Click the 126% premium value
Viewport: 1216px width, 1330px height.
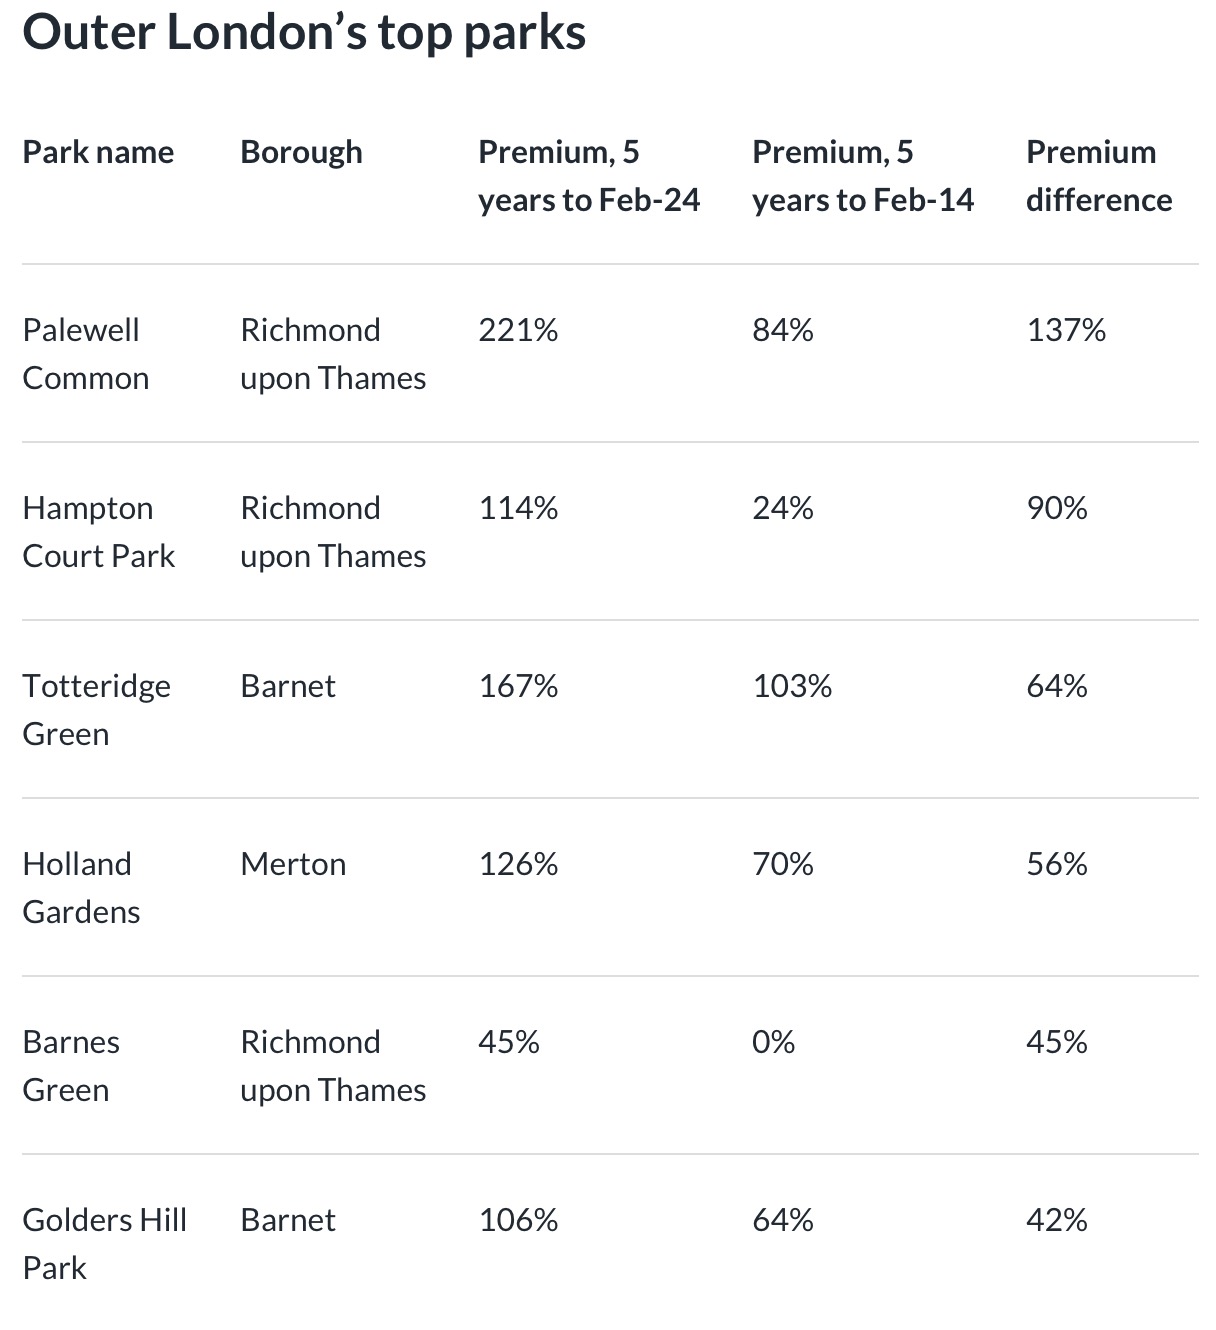(x=518, y=864)
